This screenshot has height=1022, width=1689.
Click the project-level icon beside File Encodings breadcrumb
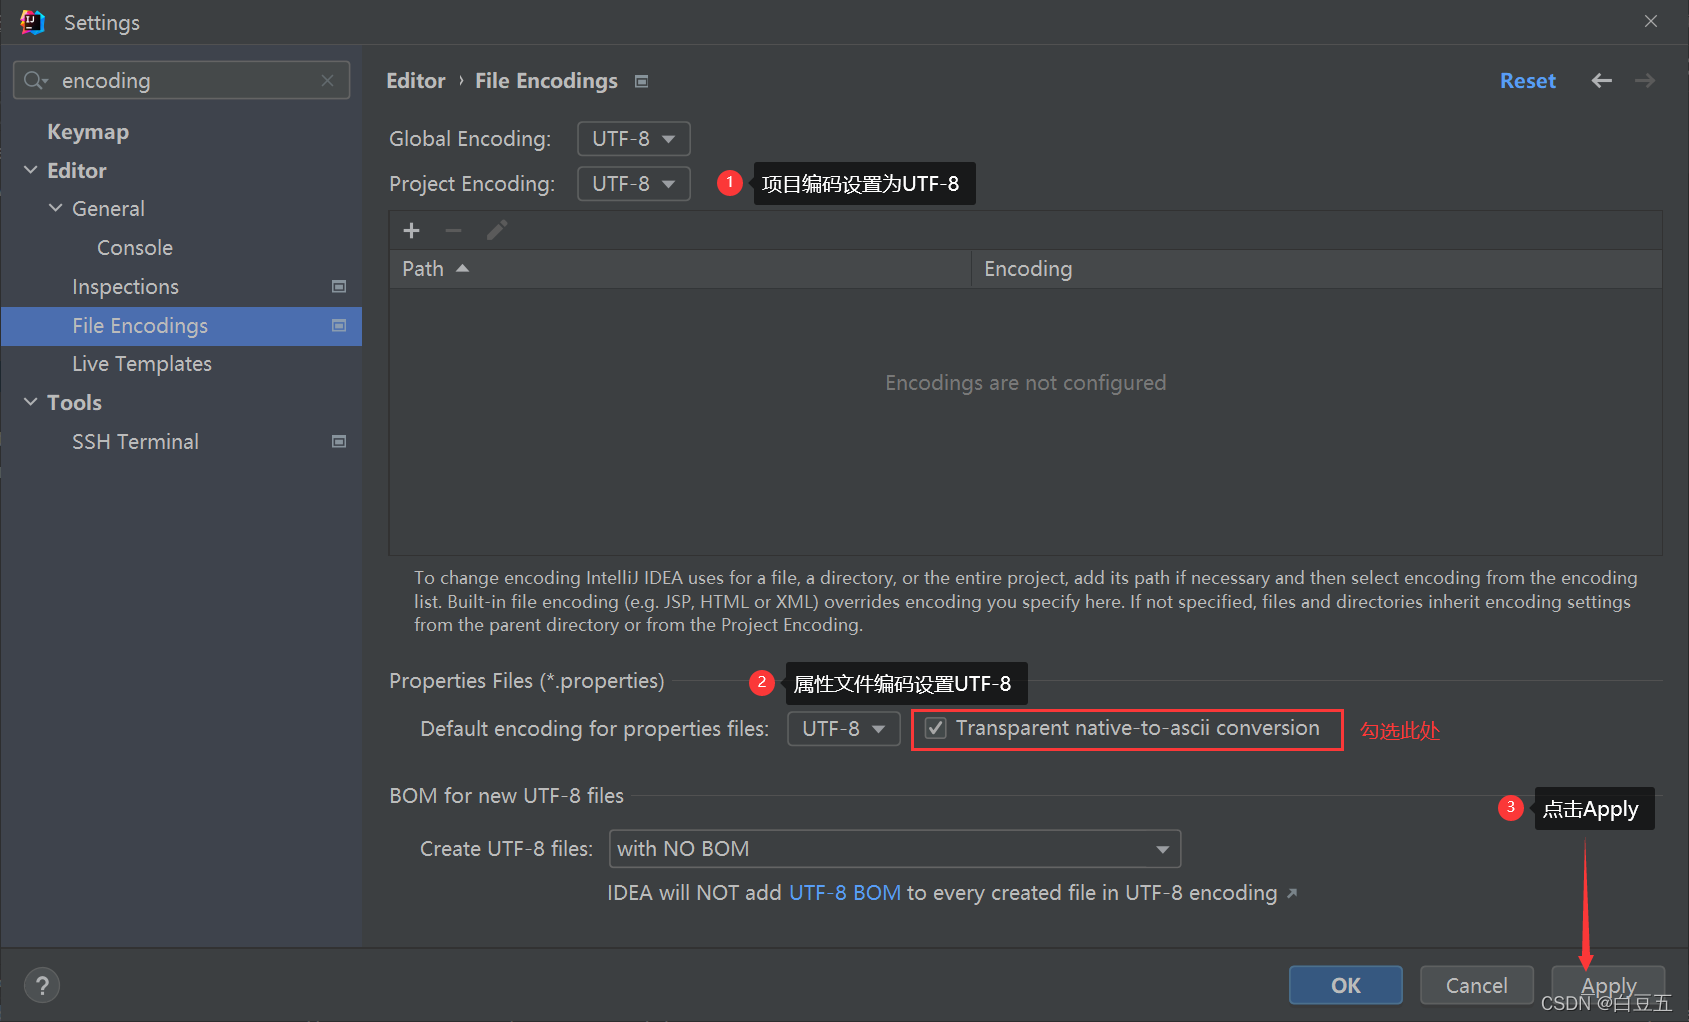click(642, 81)
